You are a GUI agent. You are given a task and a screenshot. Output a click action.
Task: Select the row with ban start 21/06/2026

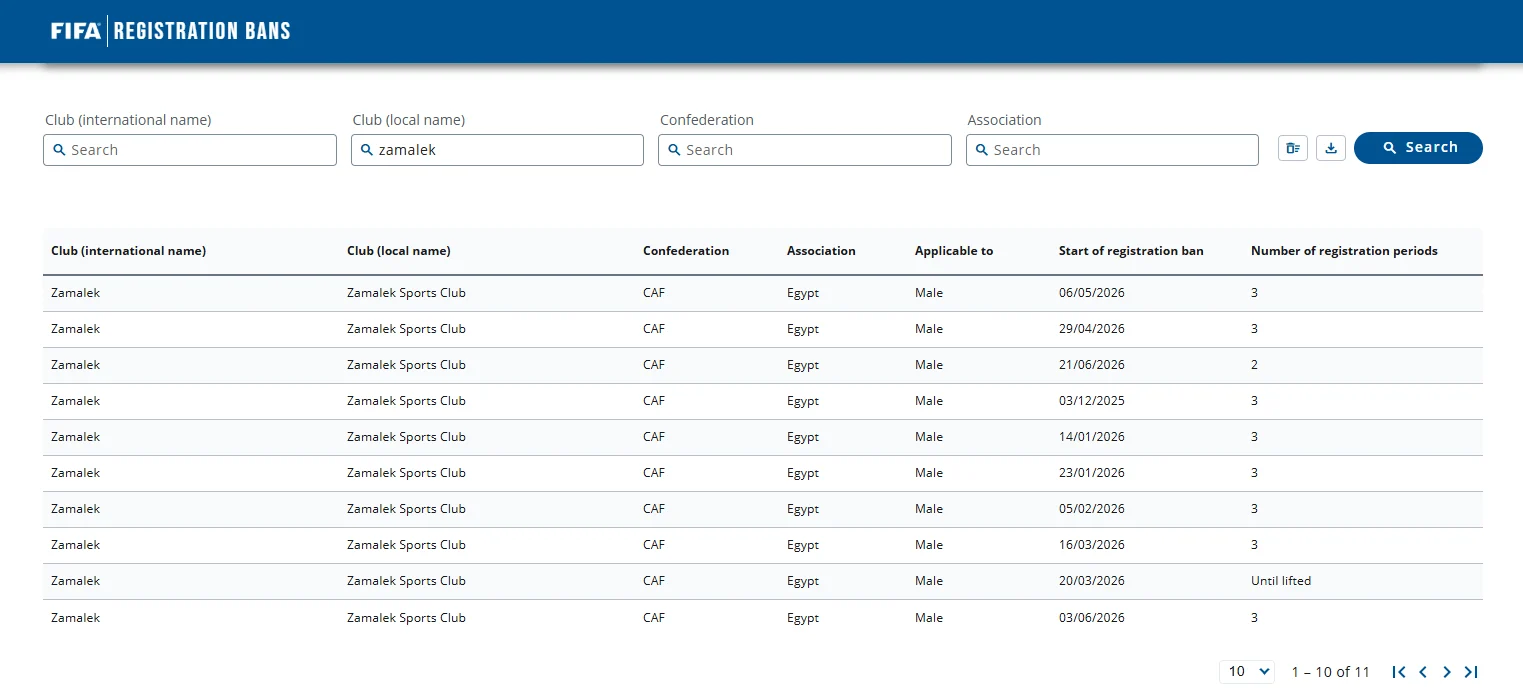pos(763,365)
